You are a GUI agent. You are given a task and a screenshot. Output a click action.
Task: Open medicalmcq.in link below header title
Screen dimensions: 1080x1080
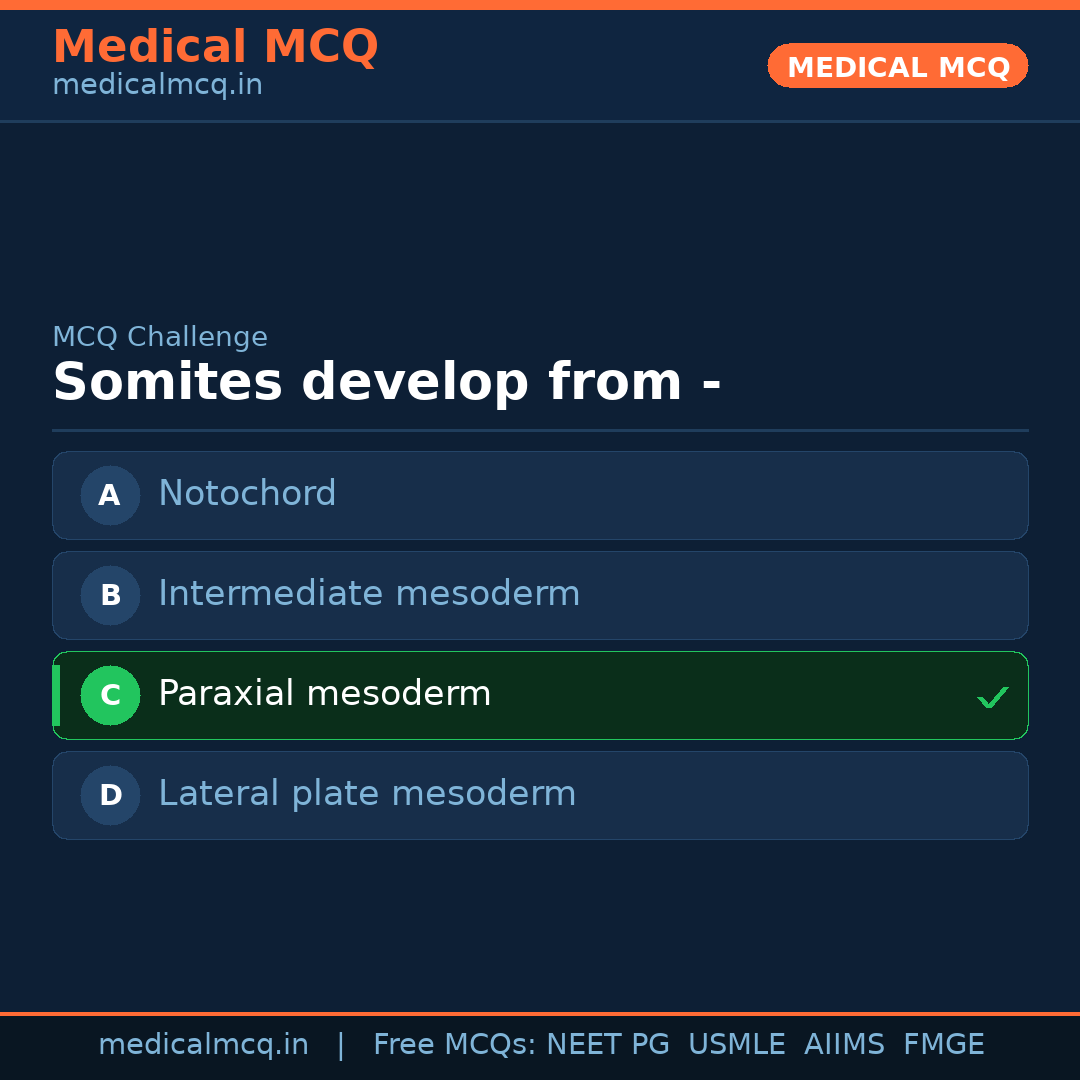click(157, 86)
